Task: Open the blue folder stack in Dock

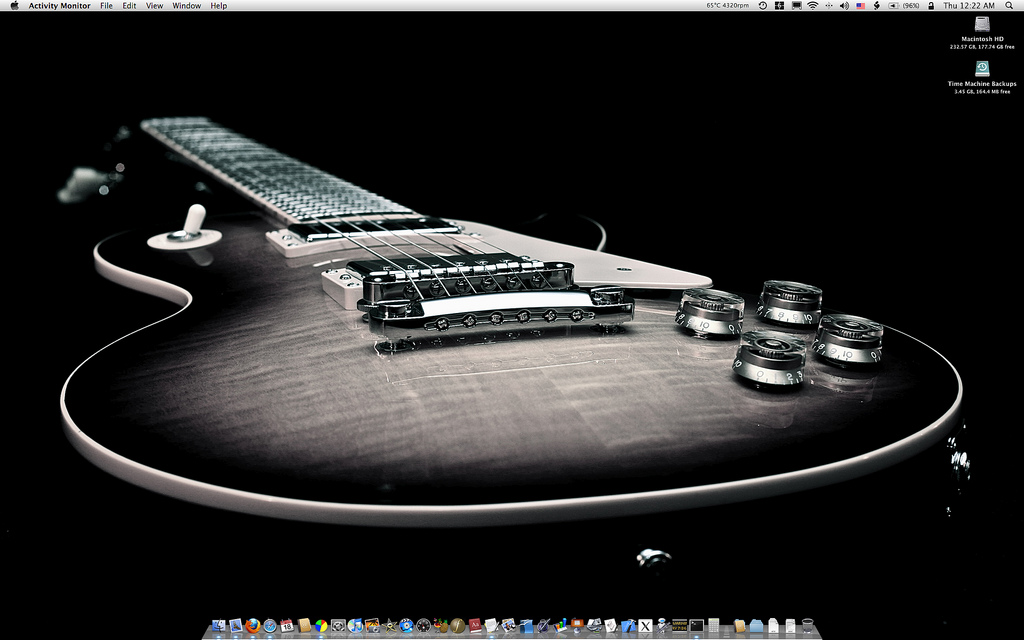Action: [756, 626]
